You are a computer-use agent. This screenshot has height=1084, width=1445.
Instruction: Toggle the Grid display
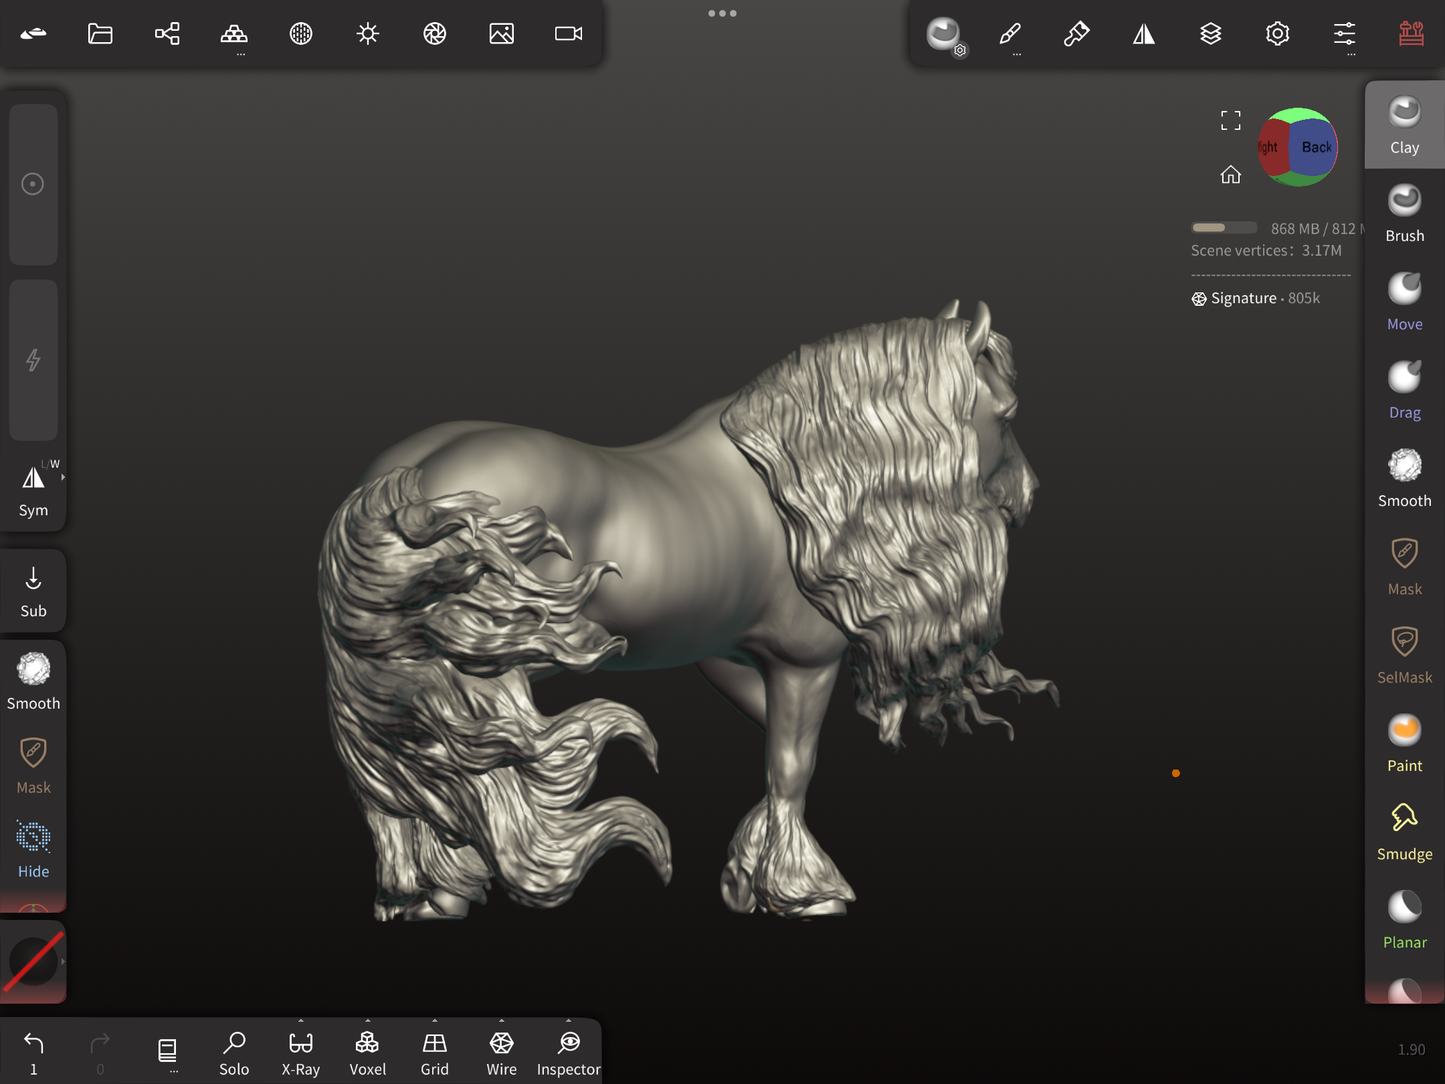[434, 1053]
